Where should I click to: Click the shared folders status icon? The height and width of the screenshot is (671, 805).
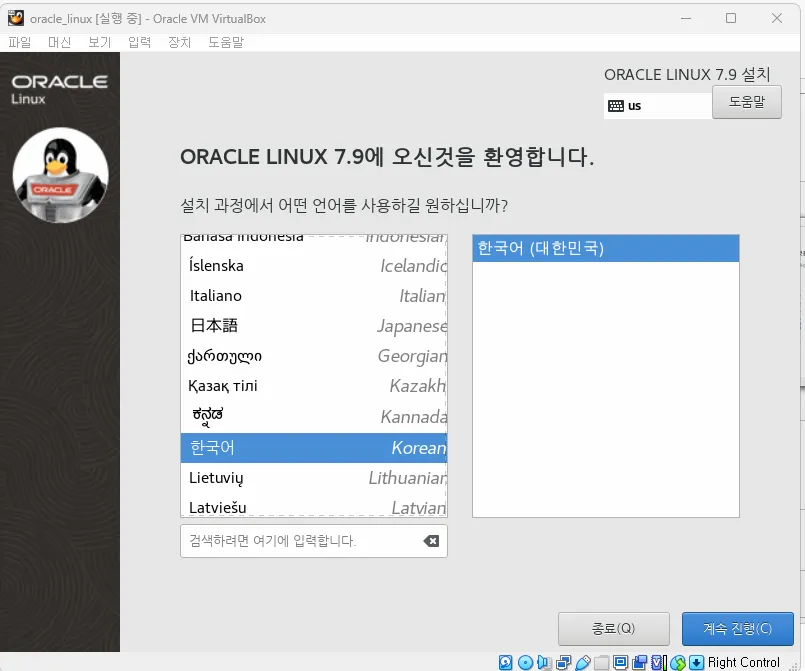(x=601, y=662)
